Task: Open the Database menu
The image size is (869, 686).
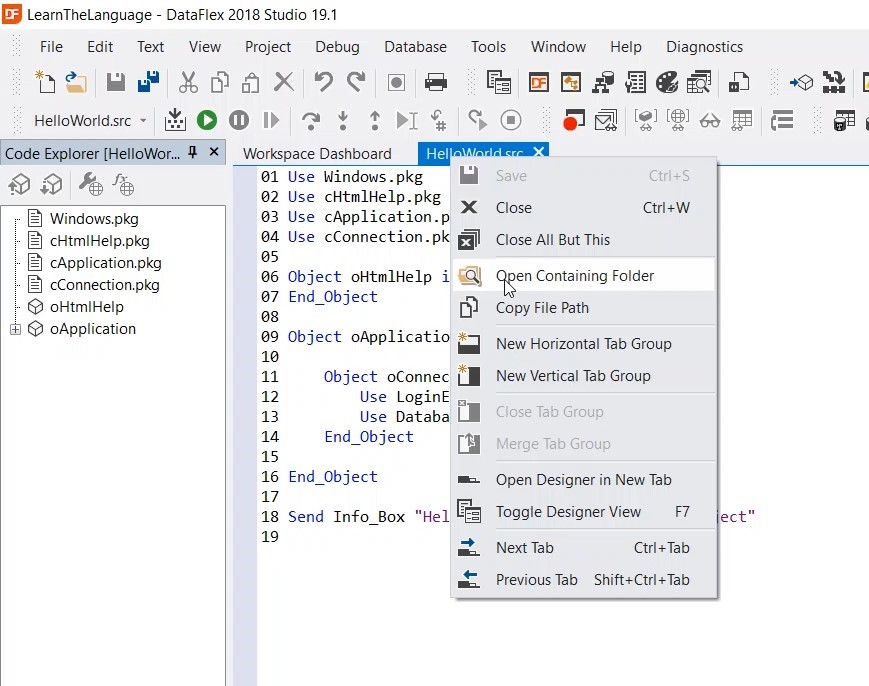Action: (415, 46)
